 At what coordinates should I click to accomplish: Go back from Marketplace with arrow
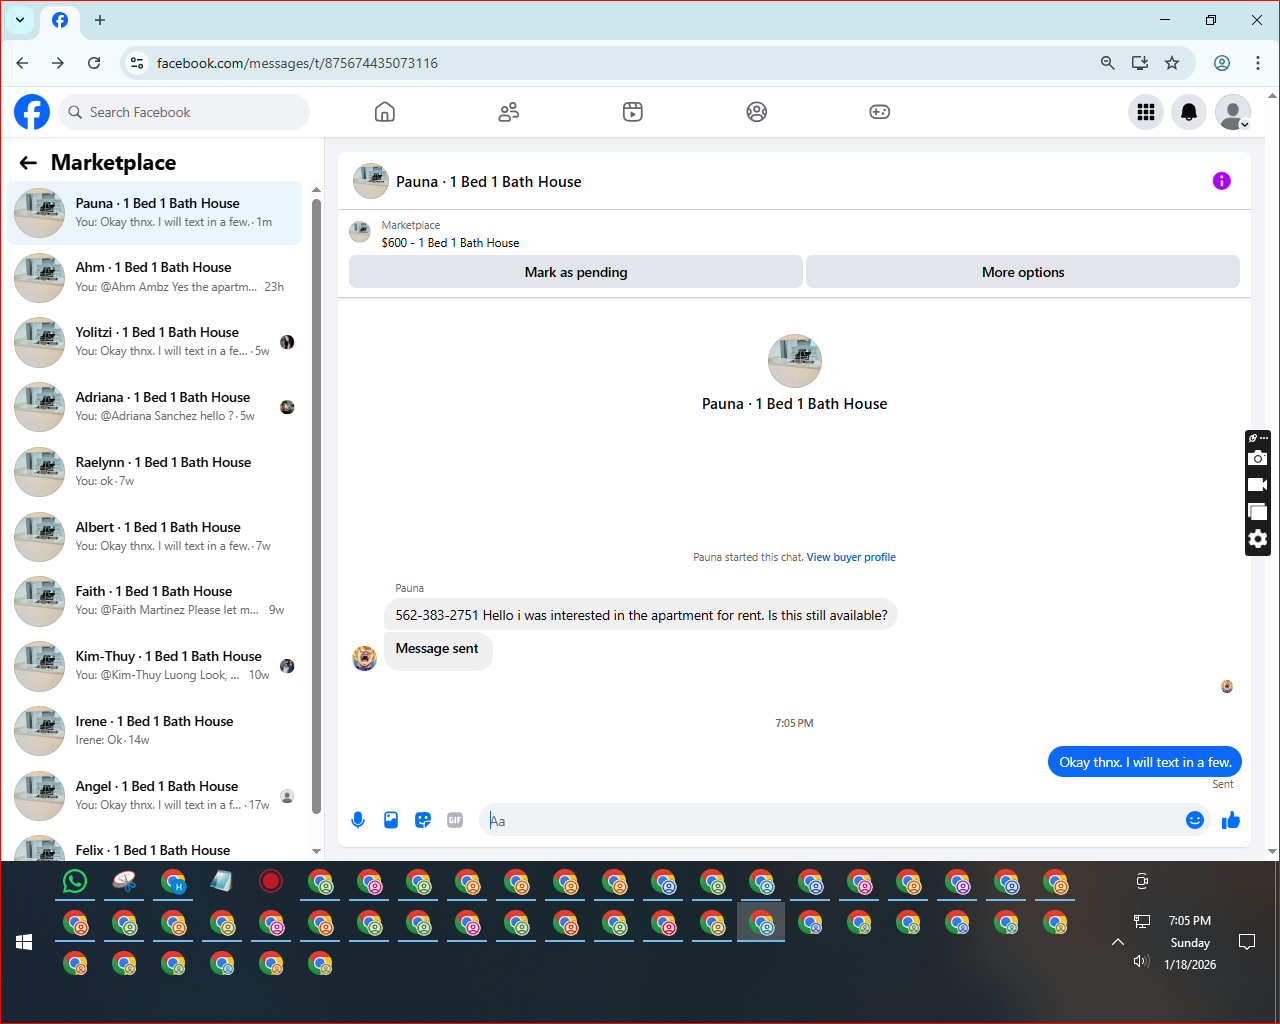(x=28, y=163)
